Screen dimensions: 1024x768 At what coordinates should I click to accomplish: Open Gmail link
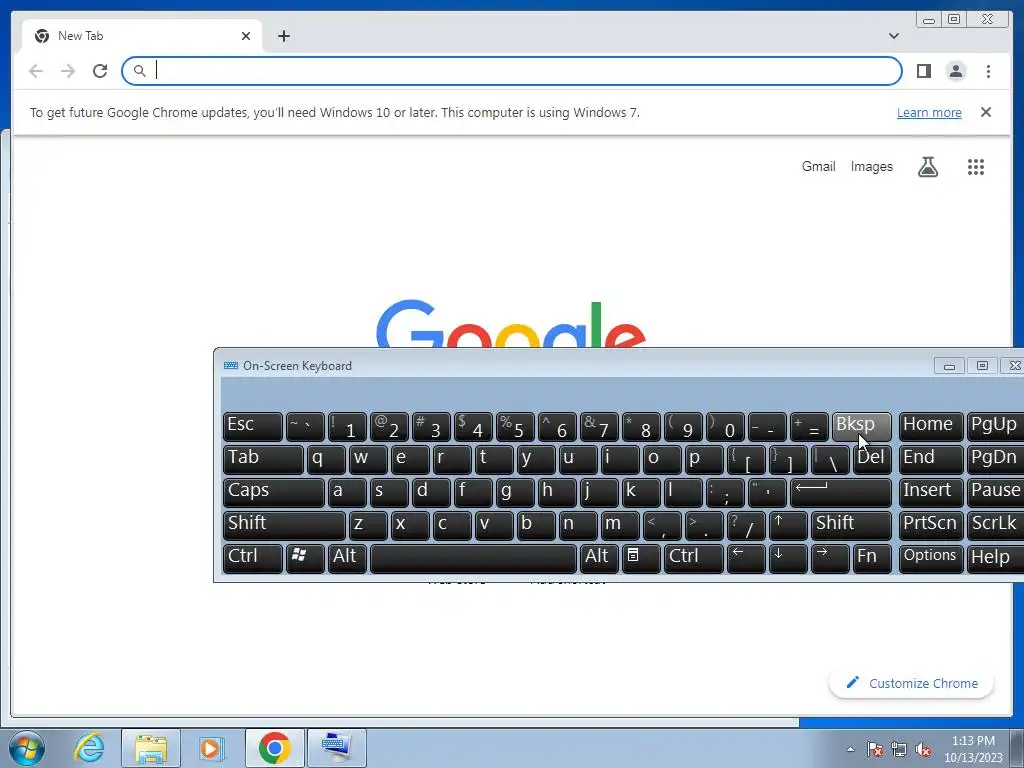818,167
